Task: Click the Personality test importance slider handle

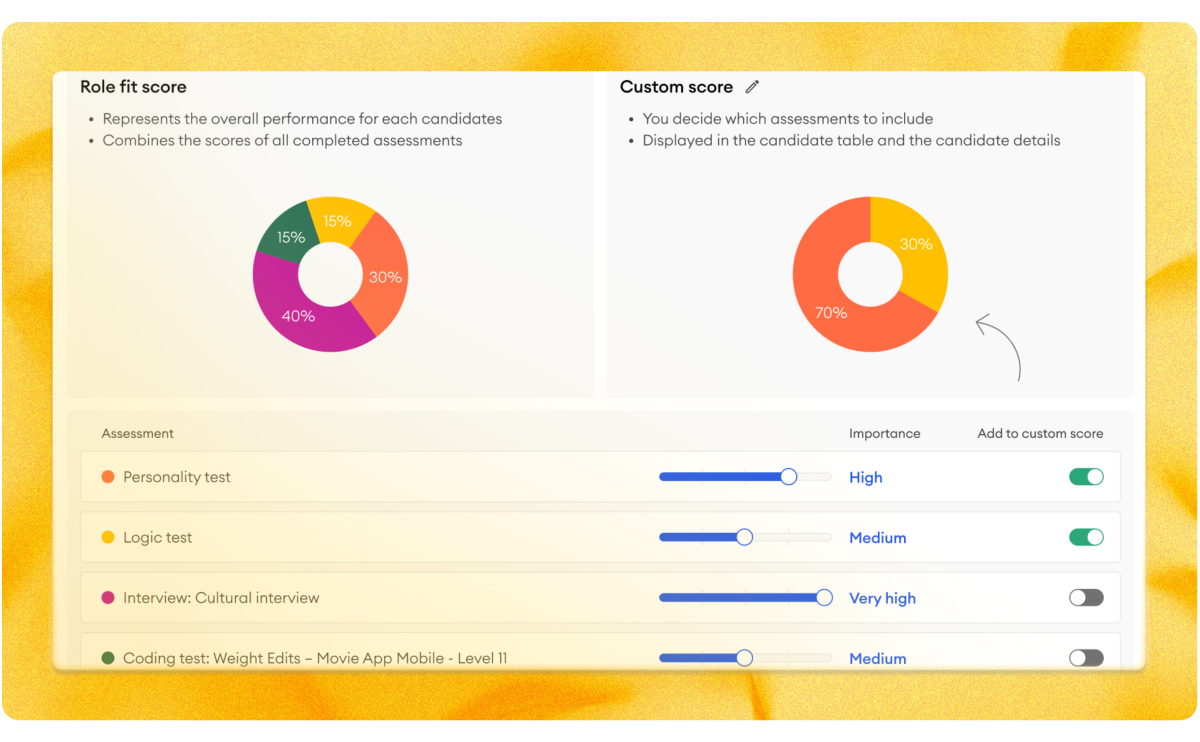Action: click(788, 477)
